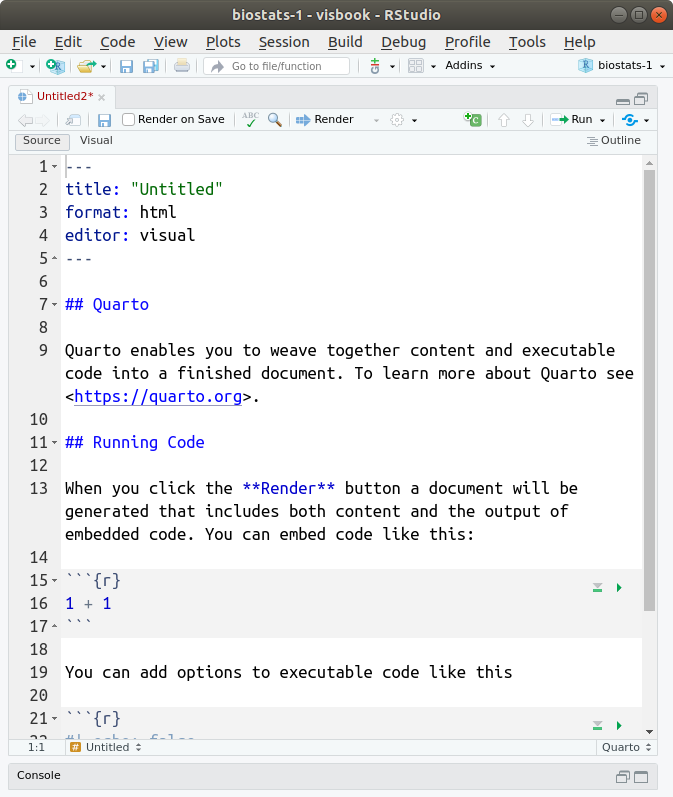Click the Publish icon
This screenshot has width=673, height=797.
click(x=629, y=120)
